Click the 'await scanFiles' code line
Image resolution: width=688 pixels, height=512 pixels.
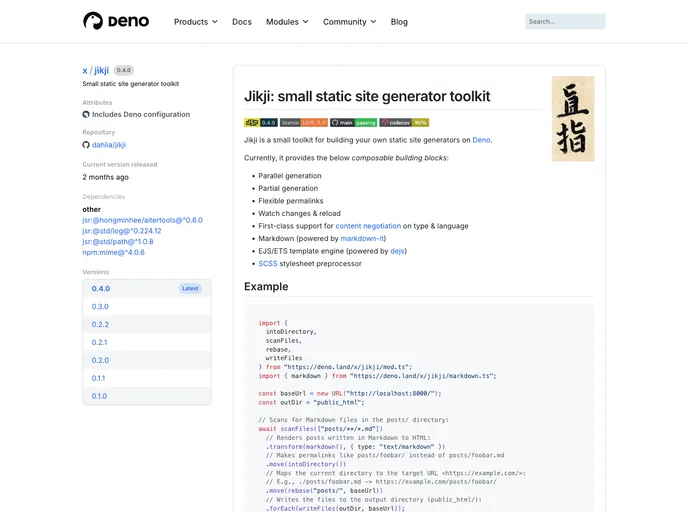321,429
